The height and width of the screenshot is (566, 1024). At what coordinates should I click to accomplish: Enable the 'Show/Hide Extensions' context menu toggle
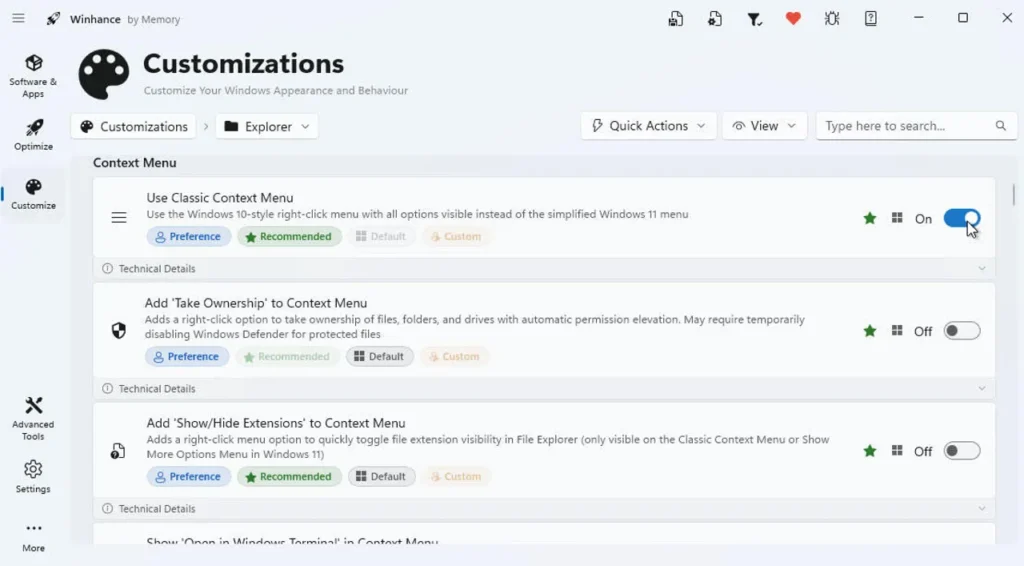(961, 451)
